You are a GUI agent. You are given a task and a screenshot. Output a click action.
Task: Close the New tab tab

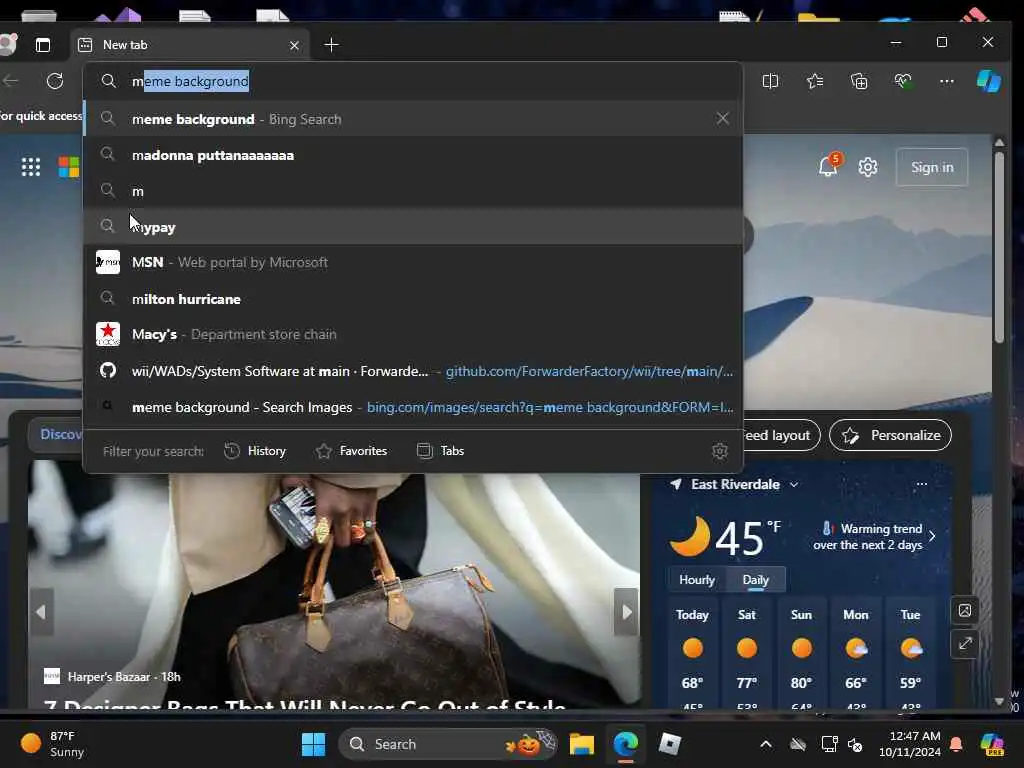(x=294, y=45)
